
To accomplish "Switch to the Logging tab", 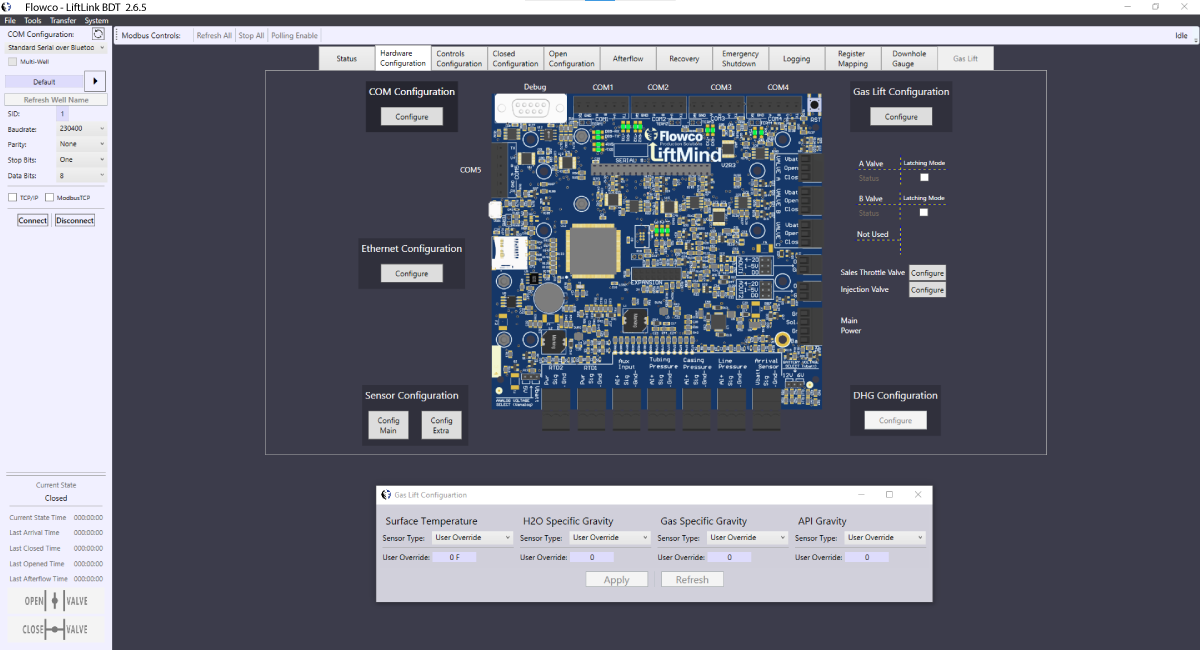I will pos(797,59).
